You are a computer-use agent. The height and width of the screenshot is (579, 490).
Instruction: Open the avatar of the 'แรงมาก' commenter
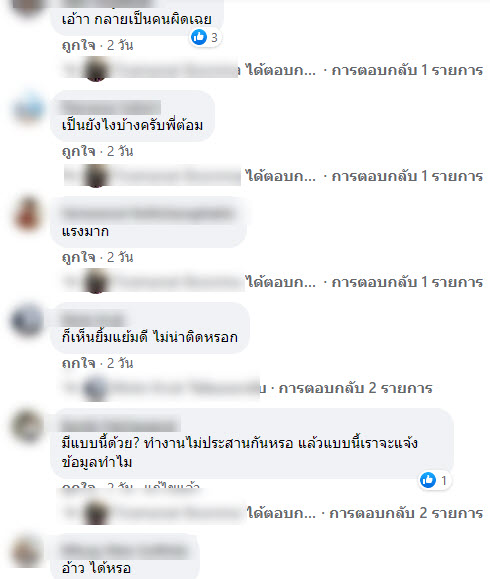point(28,214)
